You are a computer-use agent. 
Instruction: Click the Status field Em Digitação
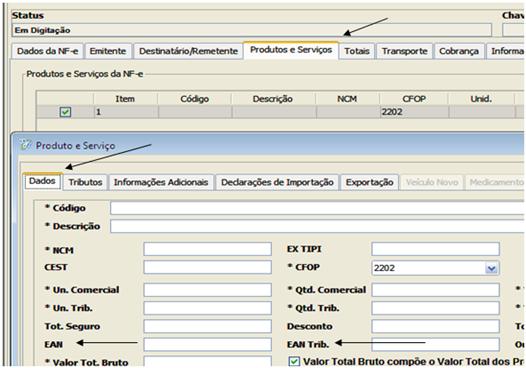coord(252,30)
